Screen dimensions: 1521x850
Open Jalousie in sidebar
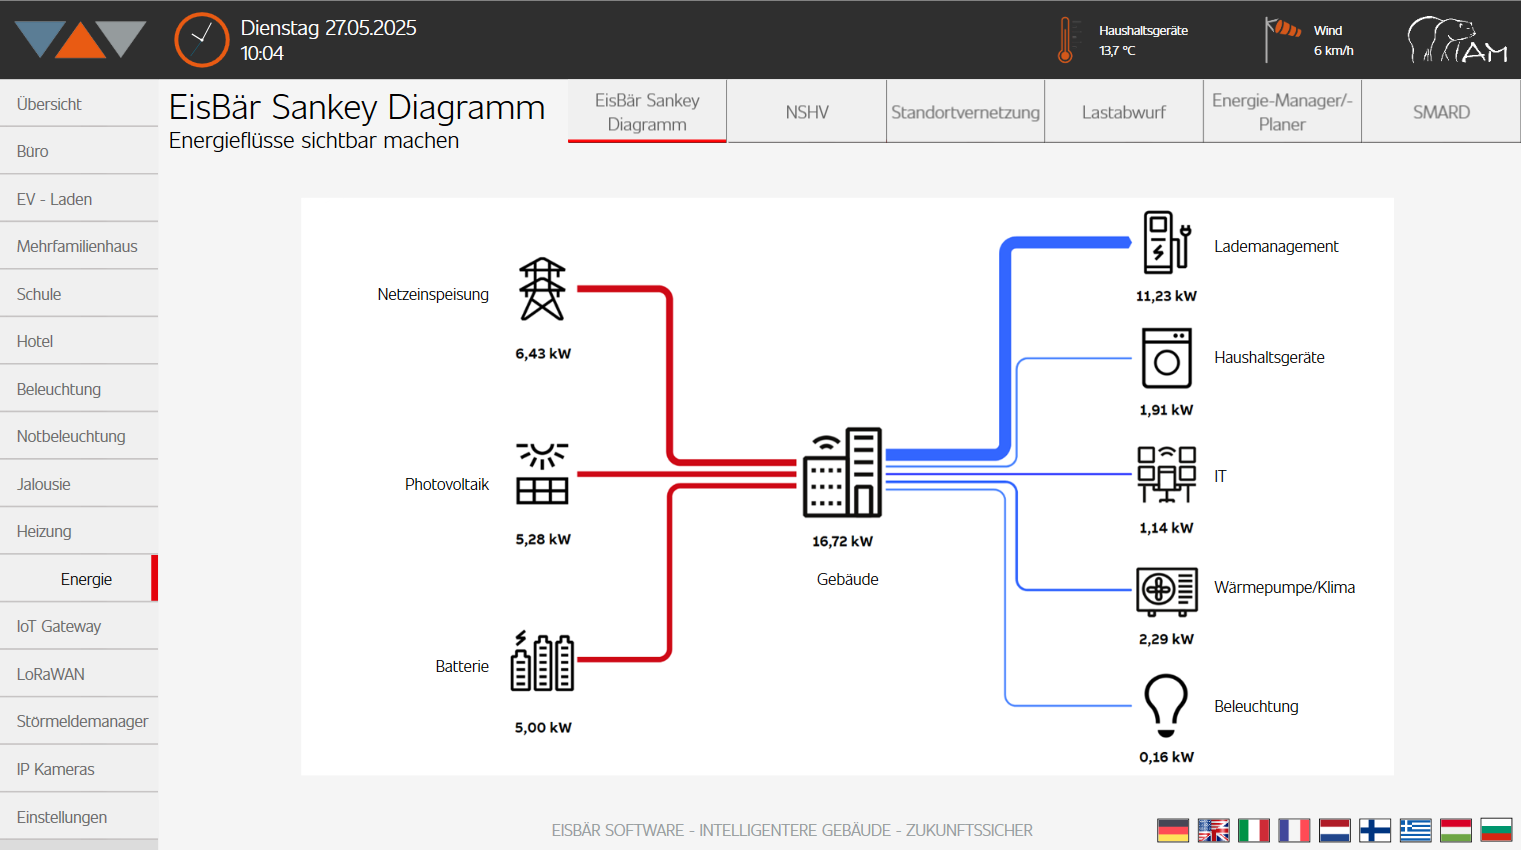(79, 484)
